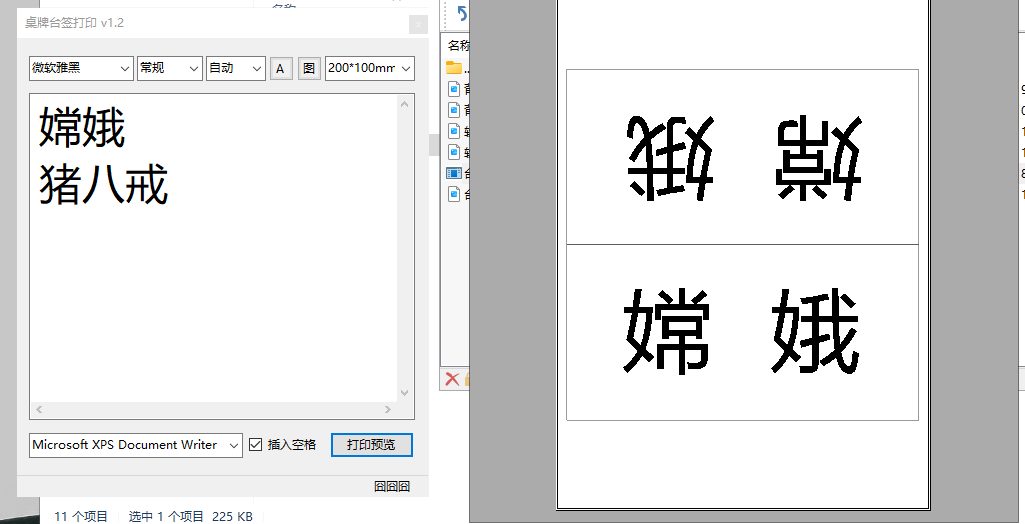The width and height of the screenshot is (1025, 524).
Task: Open the 微软雅黑 font dropdown
Action: click(81, 68)
